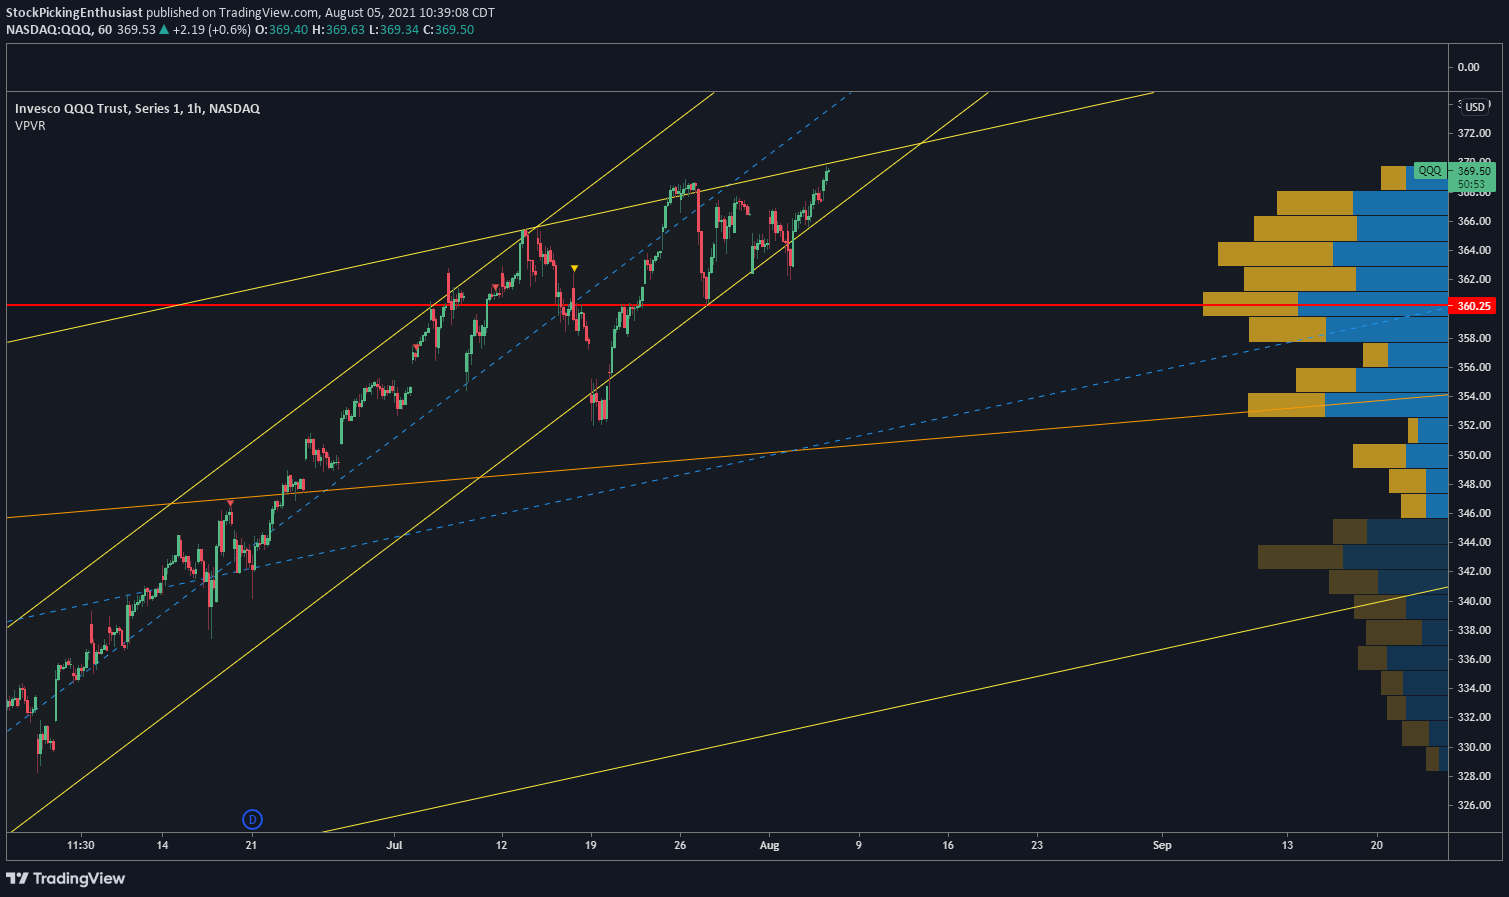This screenshot has width=1509, height=897.
Task: Click the 369.50 current price label
Action: [x=1473, y=171]
